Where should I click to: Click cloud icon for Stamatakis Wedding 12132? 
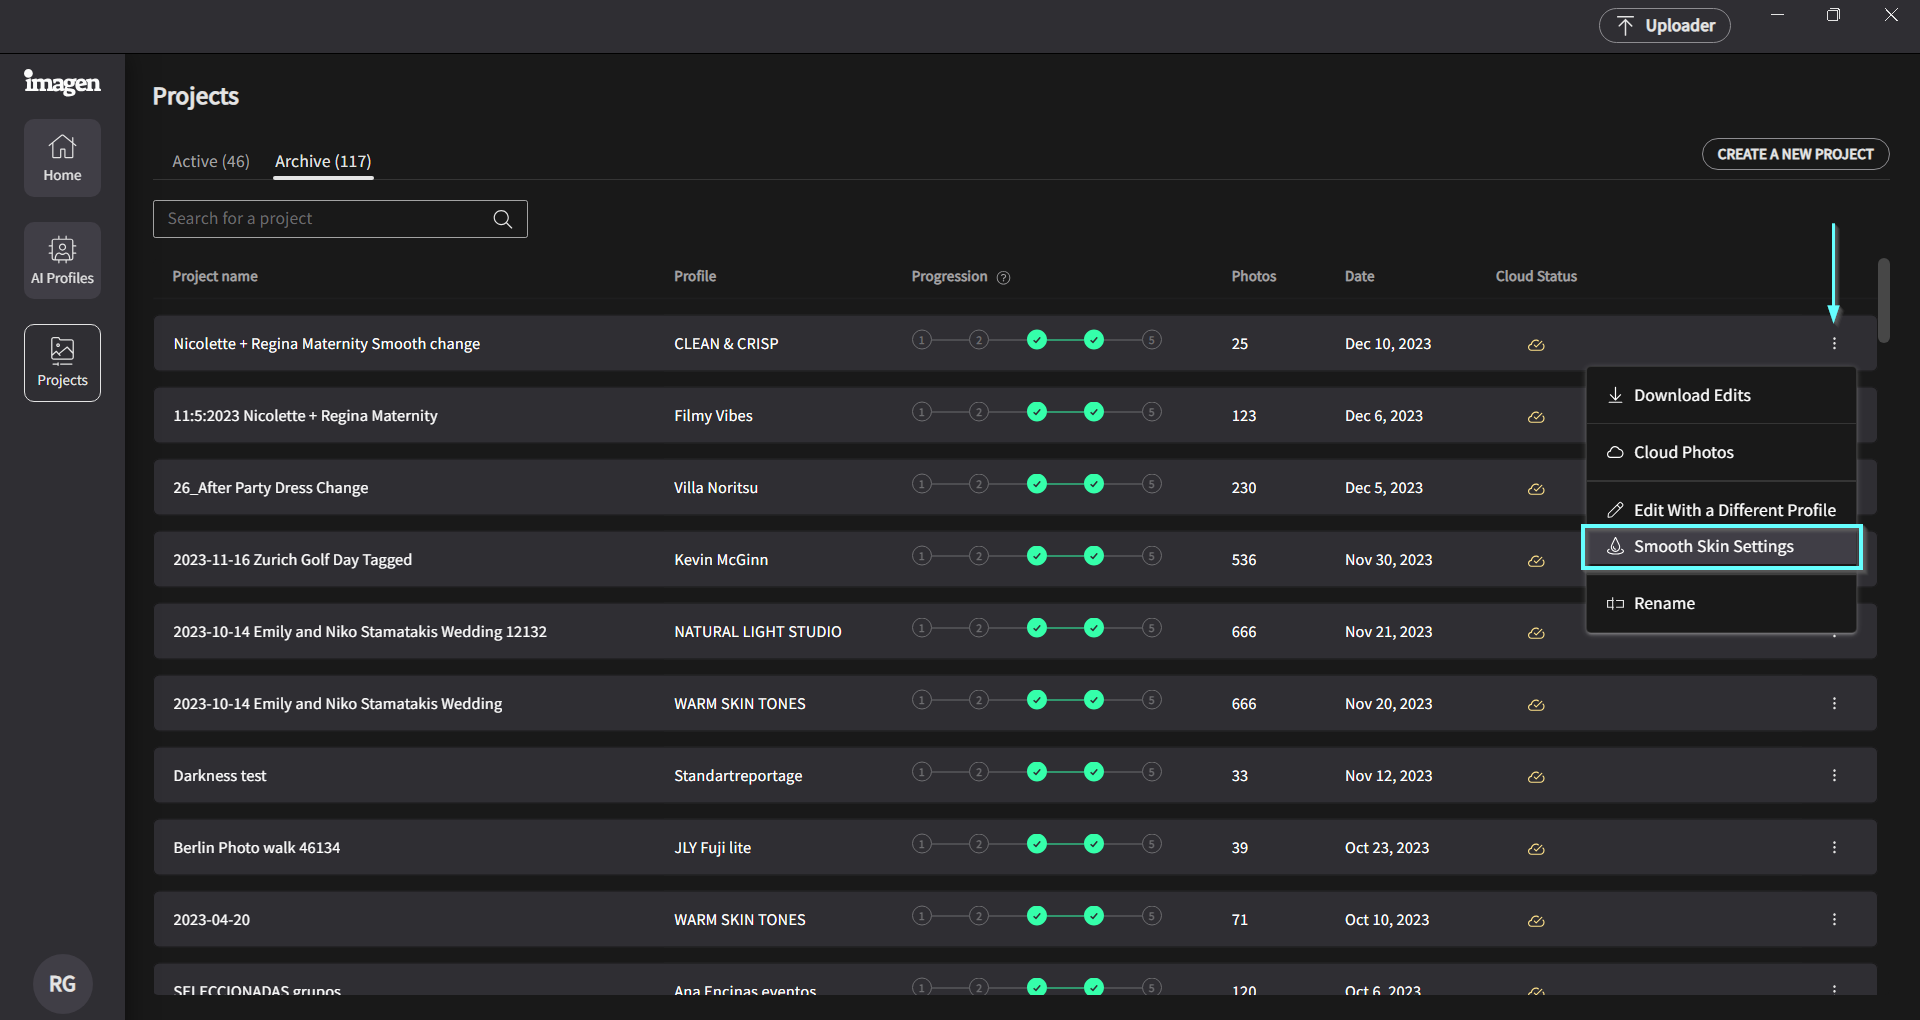point(1536,633)
